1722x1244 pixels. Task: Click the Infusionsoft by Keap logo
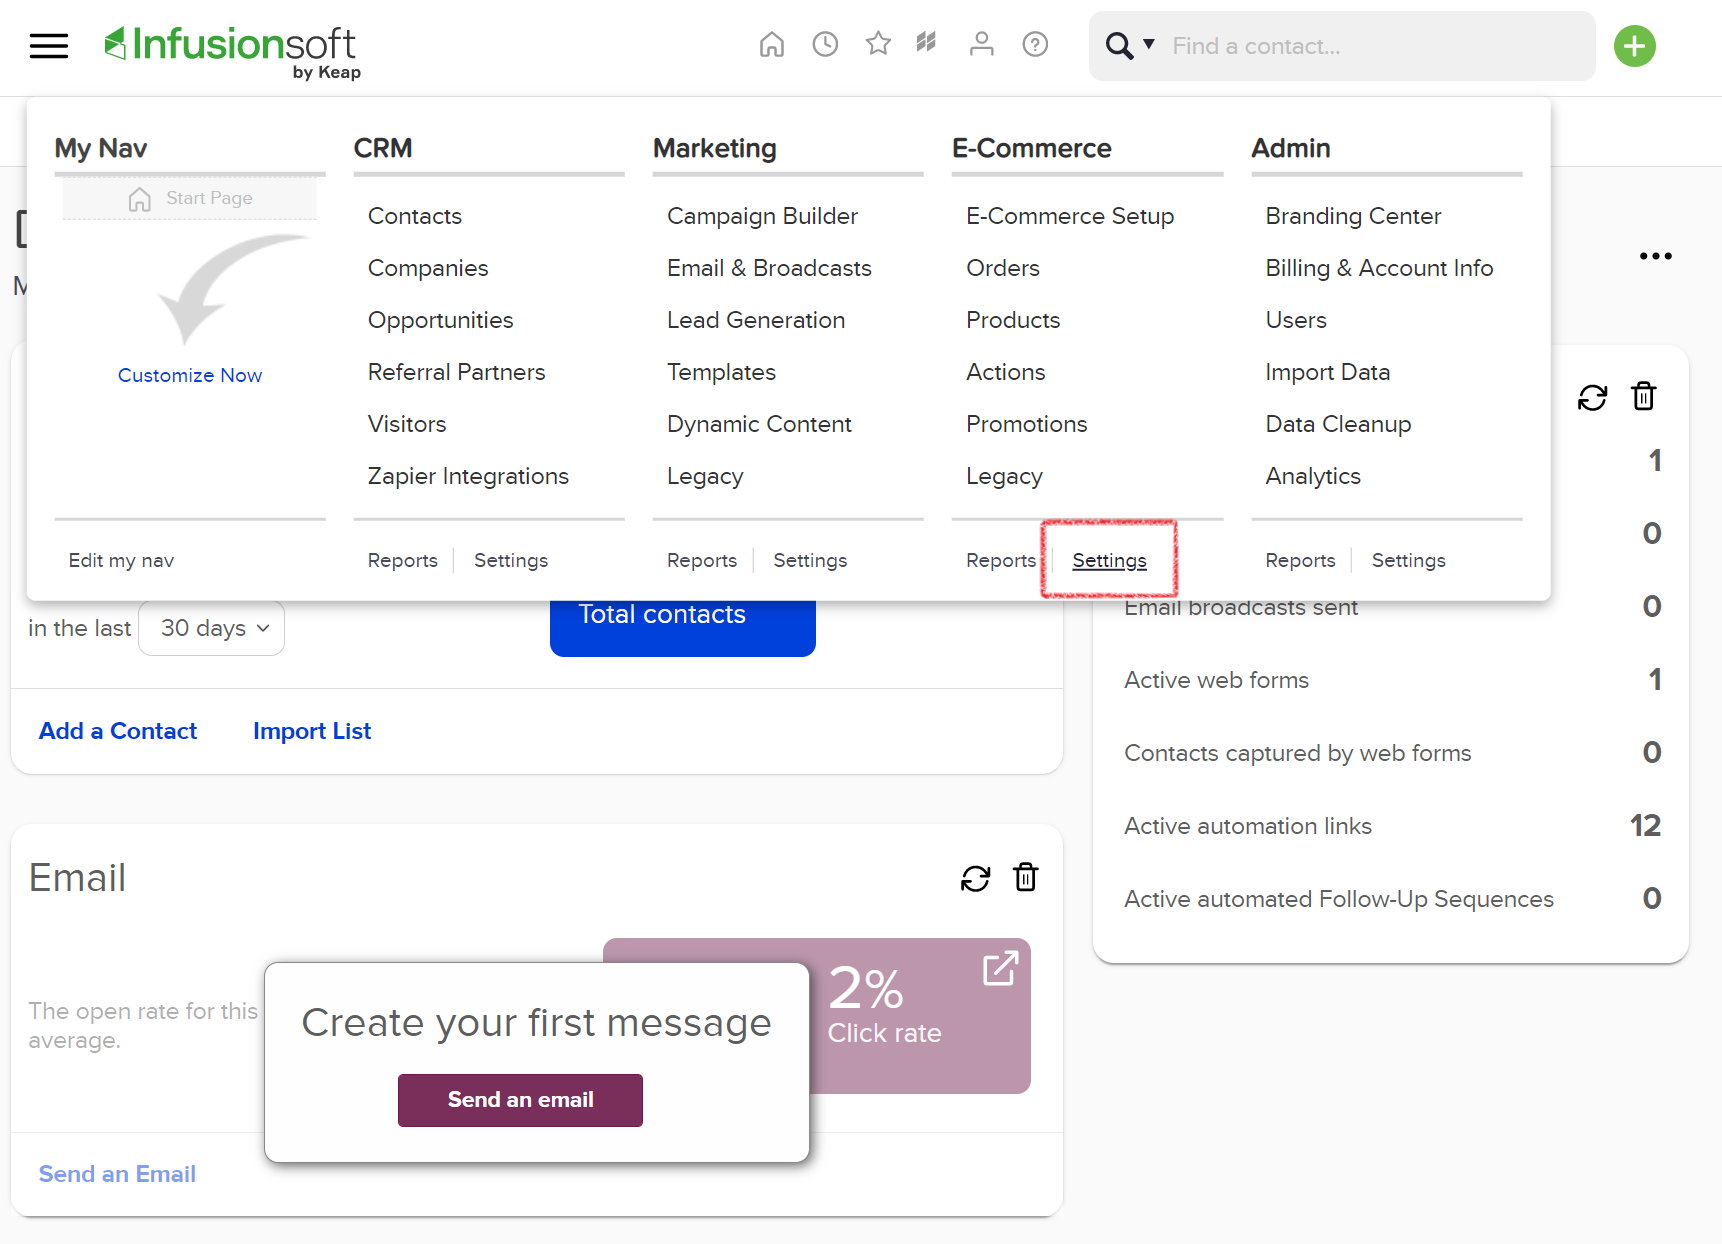[232, 51]
